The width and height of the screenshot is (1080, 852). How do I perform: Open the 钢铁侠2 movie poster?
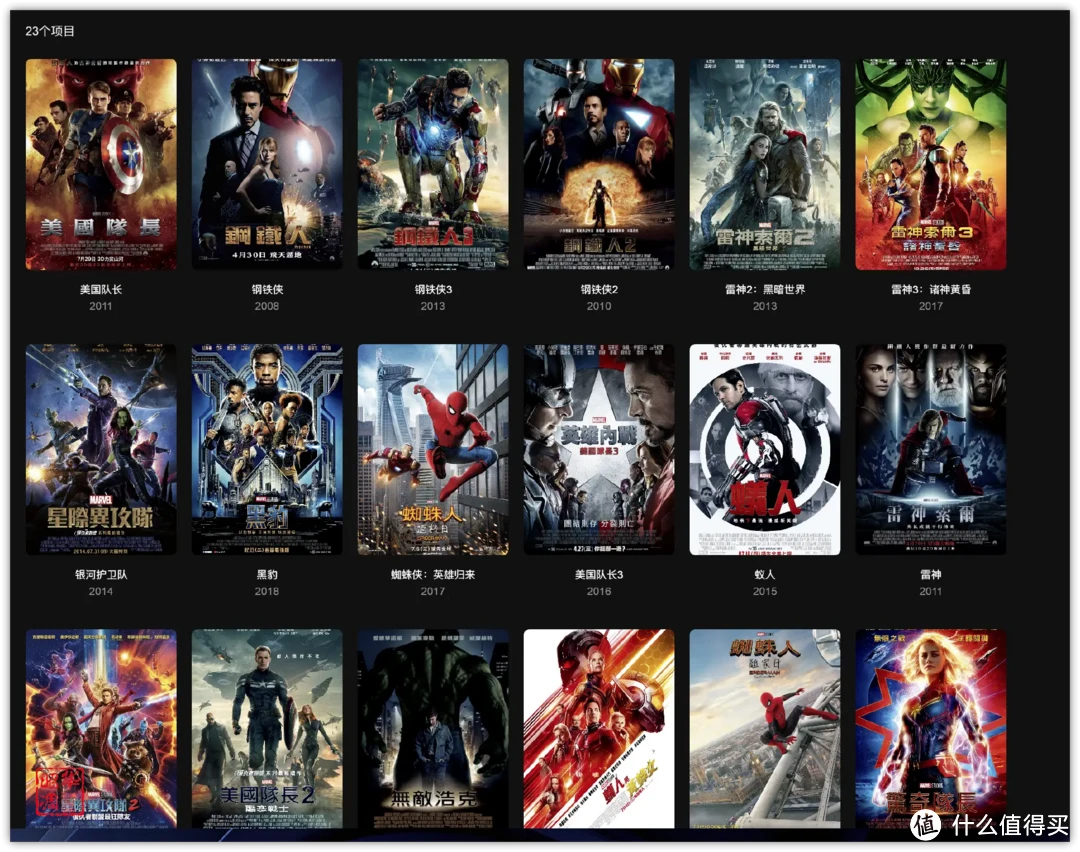pyautogui.click(x=599, y=164)
